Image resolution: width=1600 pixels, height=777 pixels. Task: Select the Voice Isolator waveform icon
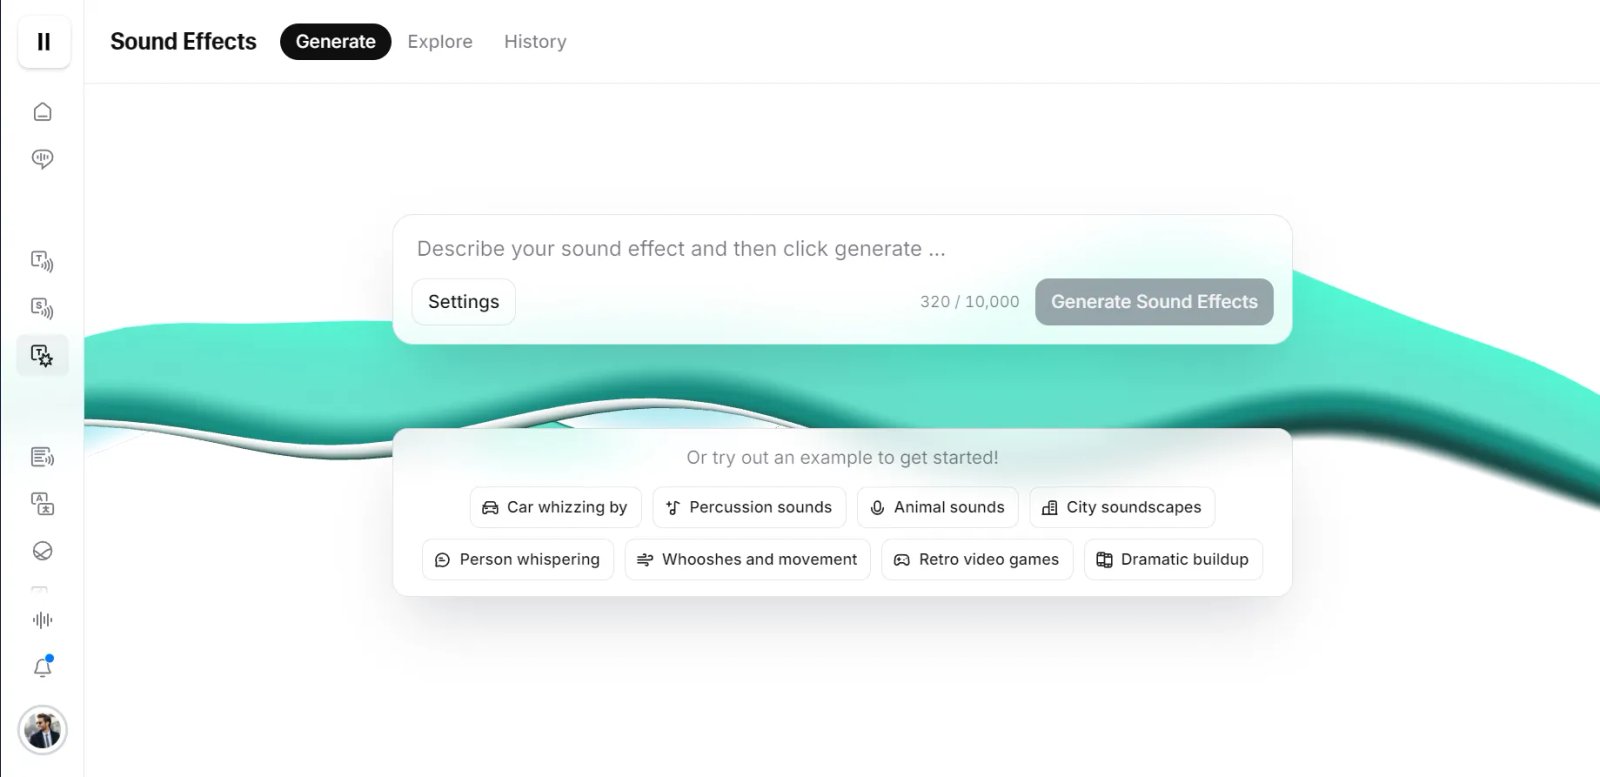(x=42, y=620)
